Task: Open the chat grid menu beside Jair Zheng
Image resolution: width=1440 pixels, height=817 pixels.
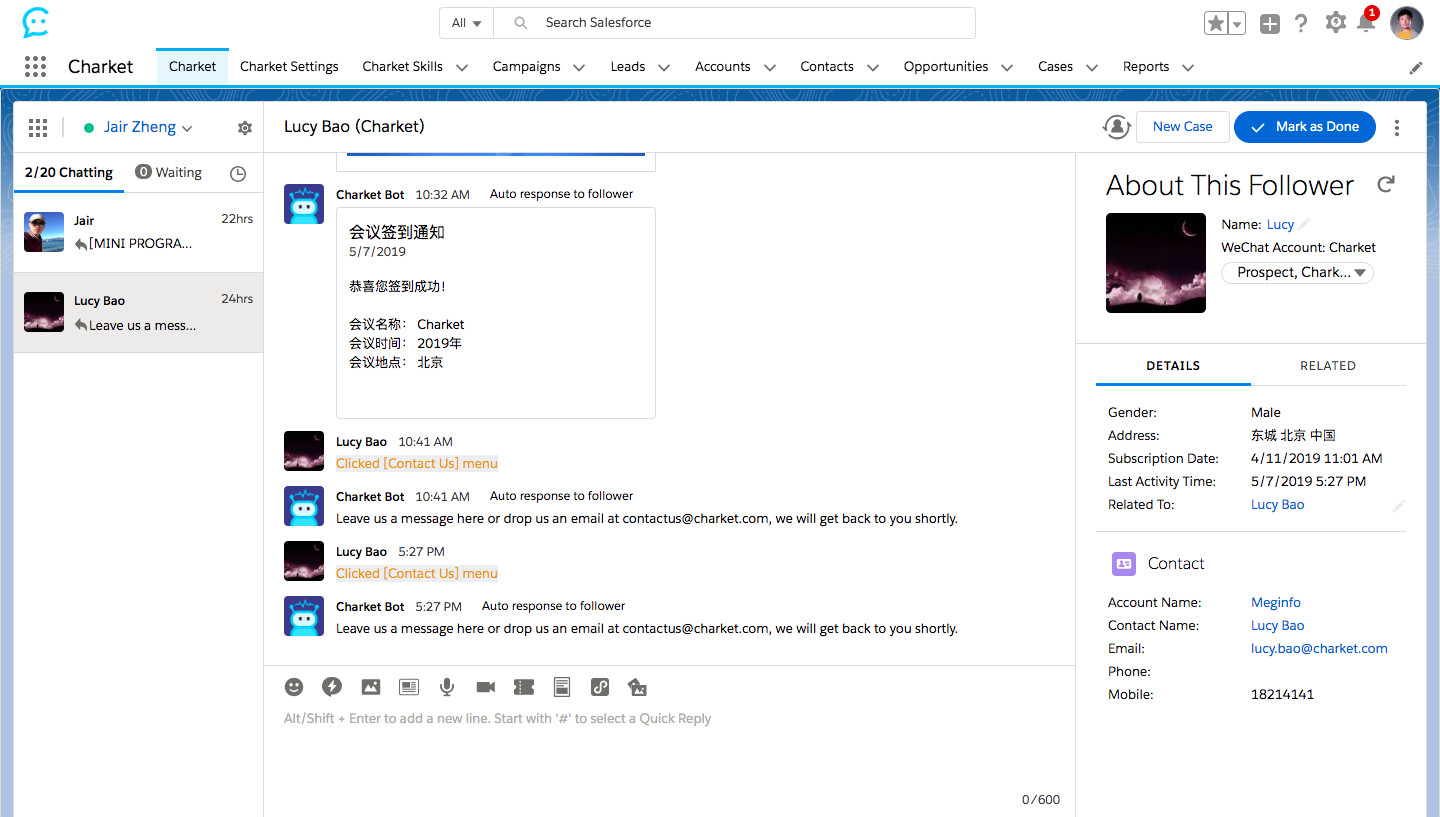Action: pyautogui.click(x=38, y=127)
